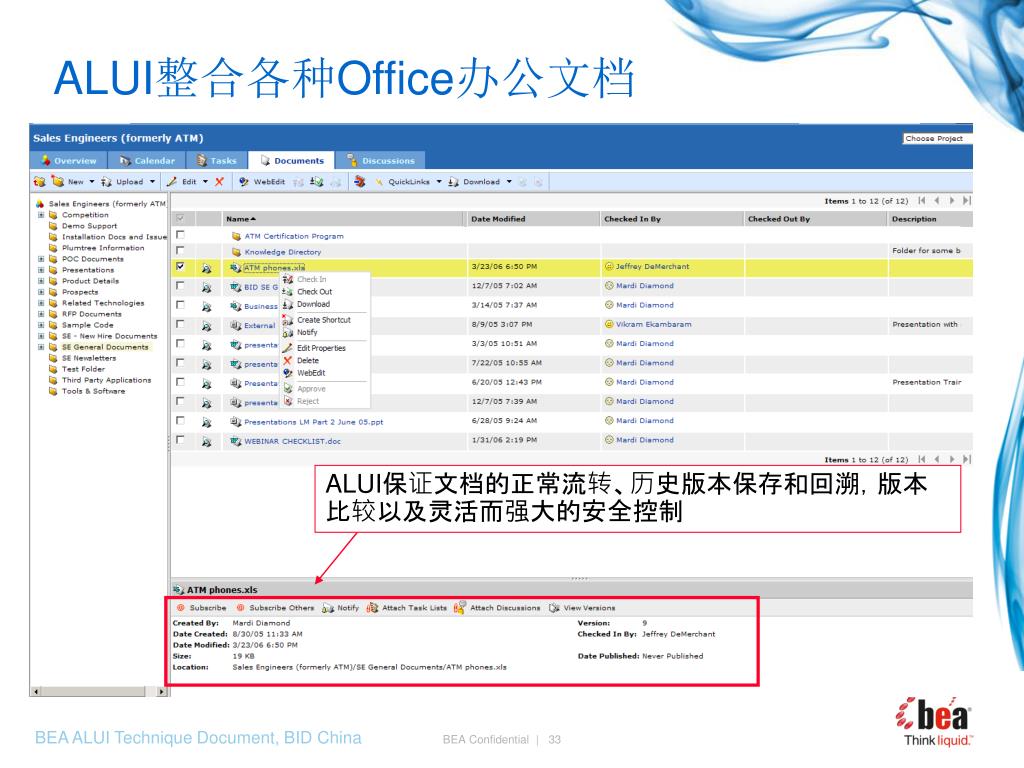Open the Presentations LM Part 2 June 05.ppt link
1024x768 pixels.
314,423
